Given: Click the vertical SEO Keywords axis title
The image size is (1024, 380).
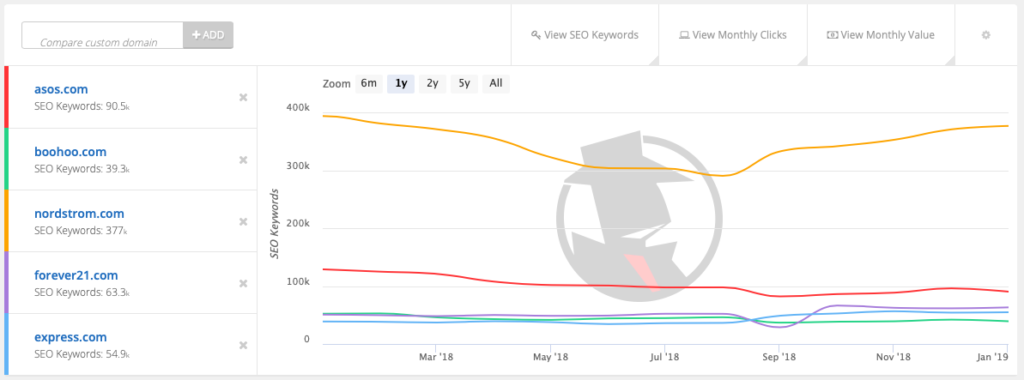Looking at the screenshot, I should coord(275,224).
